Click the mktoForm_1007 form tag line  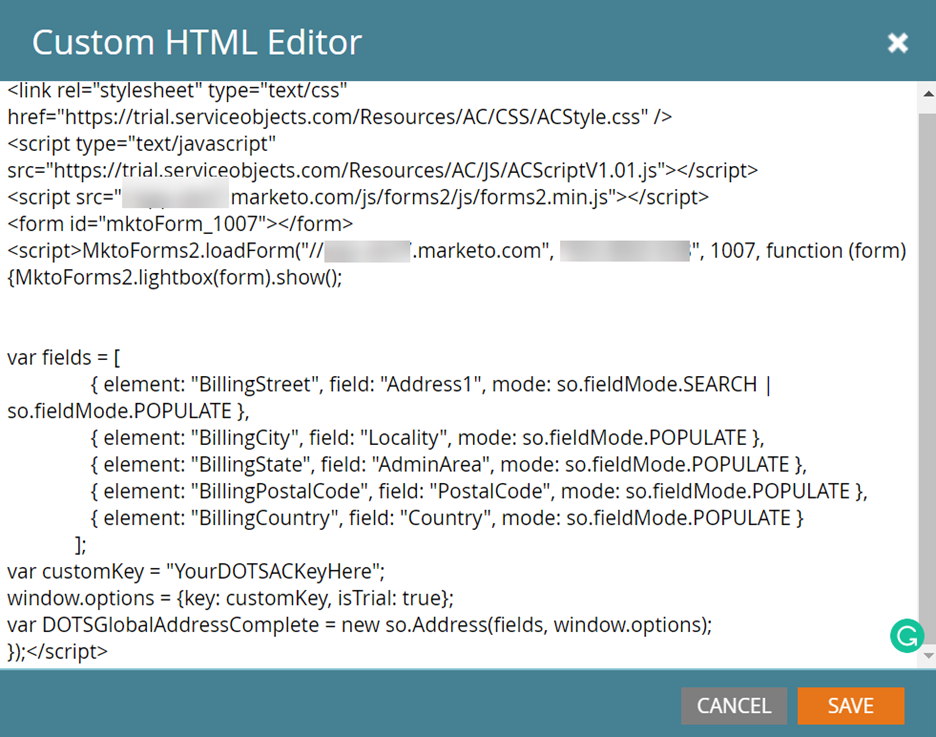point(180,224)
